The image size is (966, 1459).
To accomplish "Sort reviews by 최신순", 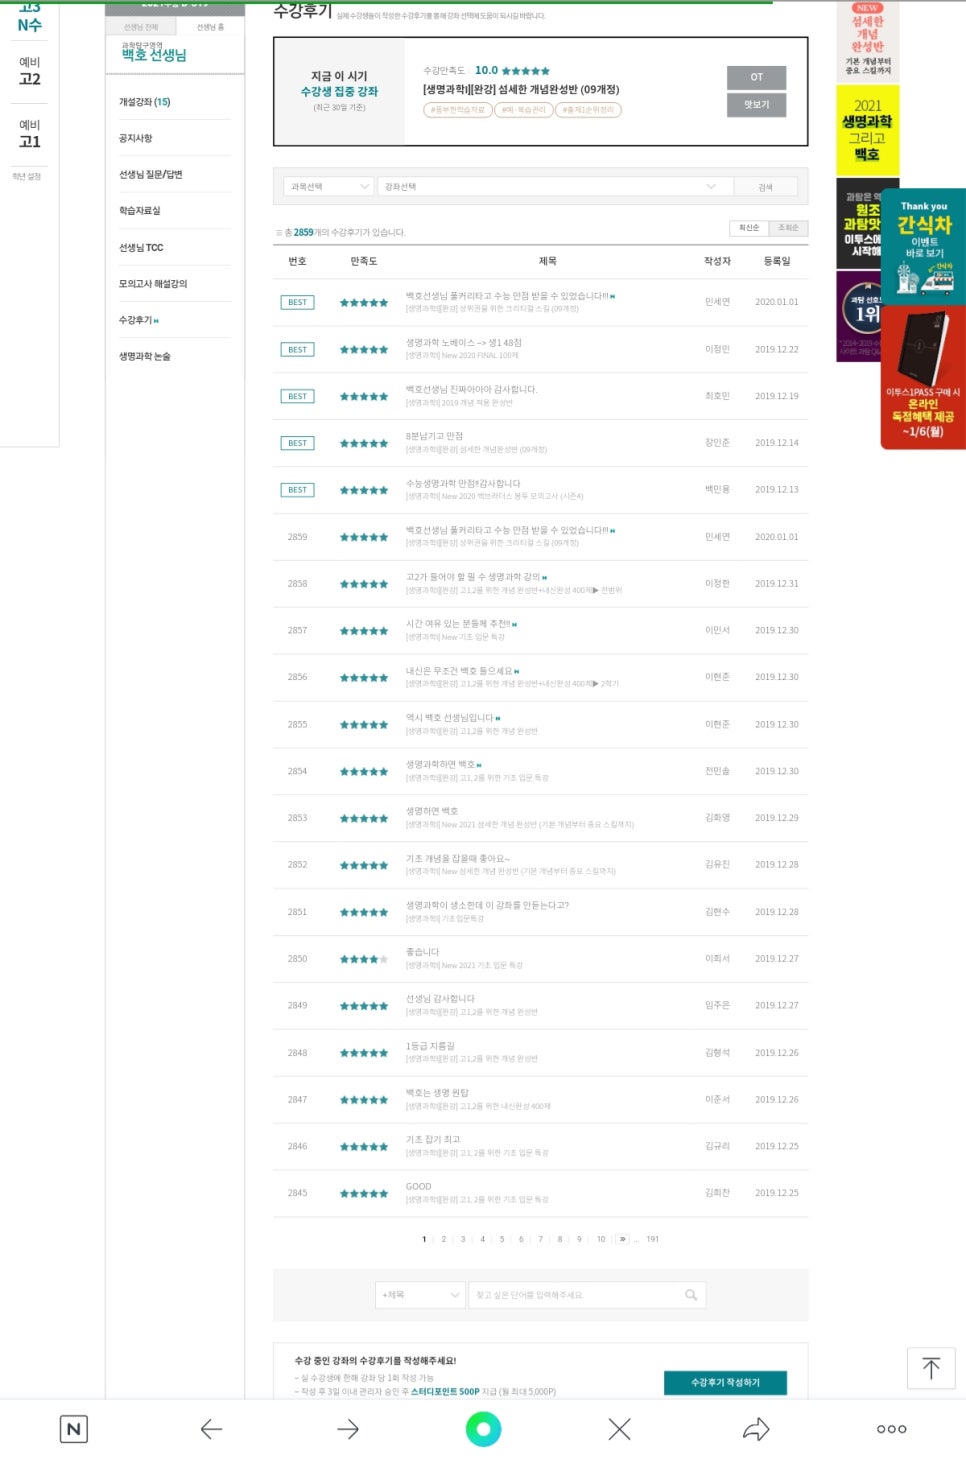I will pos(749,228).
